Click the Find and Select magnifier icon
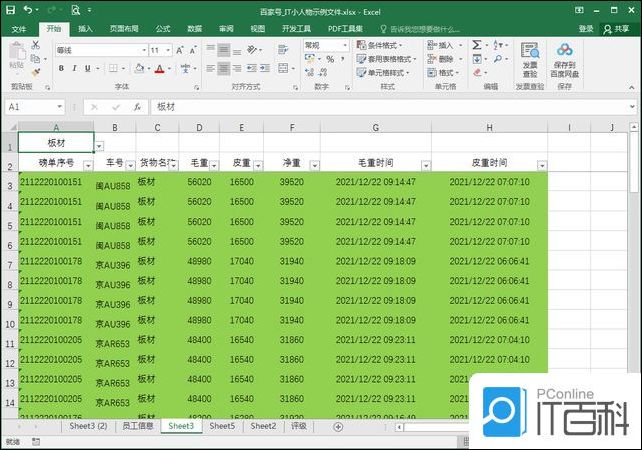Viewport: 642px width, 450px height. point(498,59)
